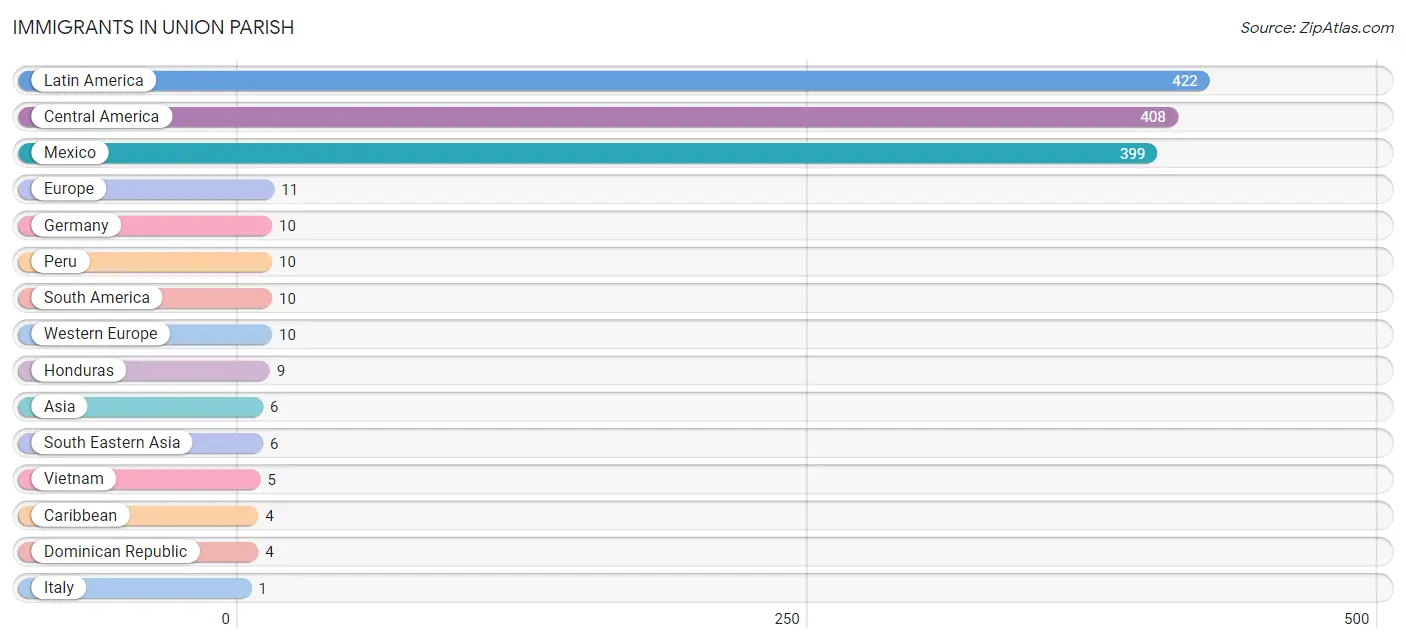
Task: Click the Latin America bar label
Action: coord(93,80)
